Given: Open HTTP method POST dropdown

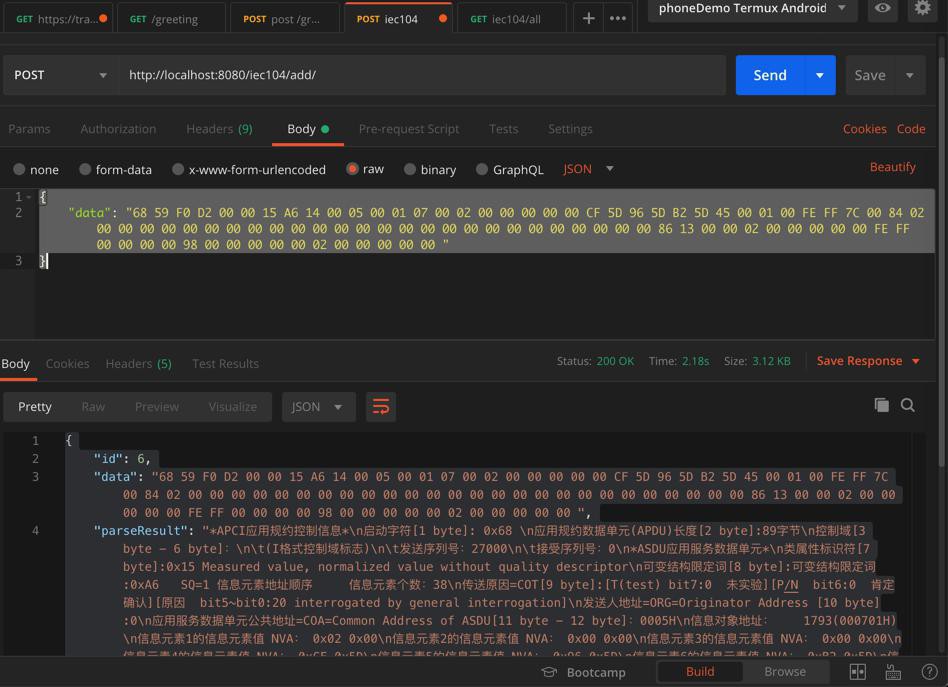Looking at the screenshot, I should pos(60,75).
